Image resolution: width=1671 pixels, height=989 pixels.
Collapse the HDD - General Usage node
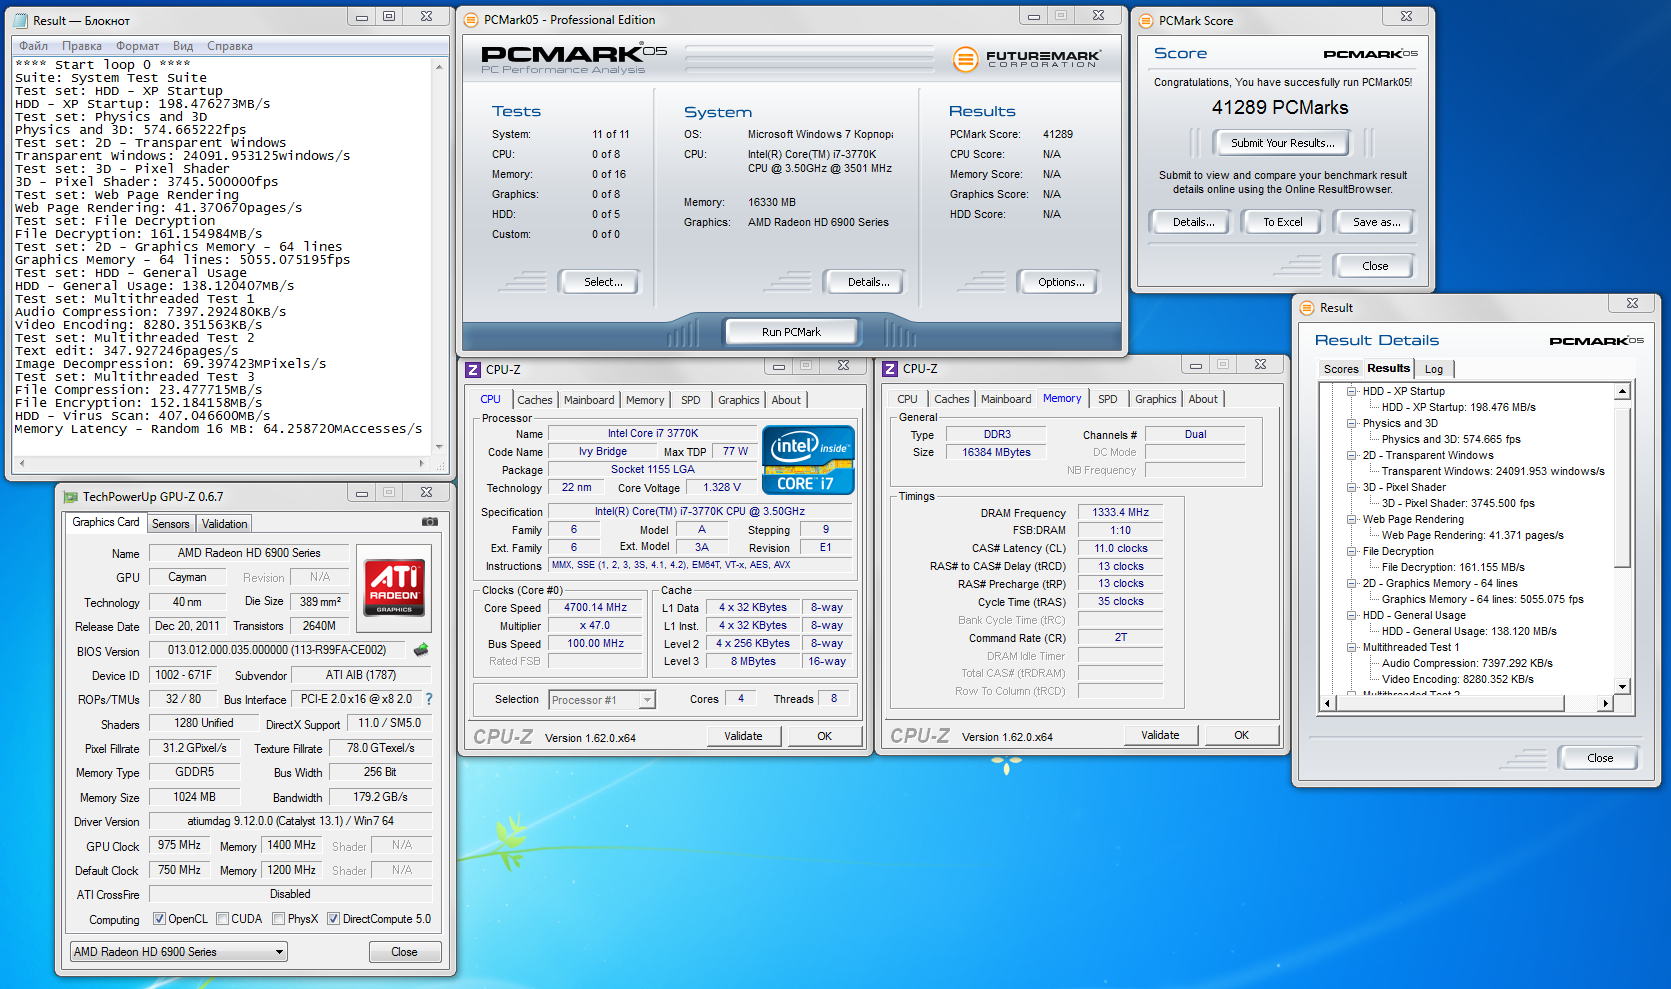(x=1351, y=615)
